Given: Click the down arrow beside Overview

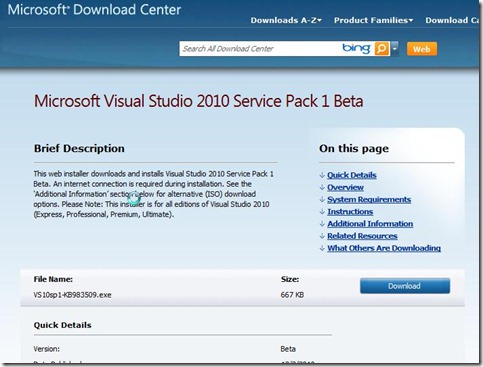Looking at the screenshot, I should (x=322, y=188).
